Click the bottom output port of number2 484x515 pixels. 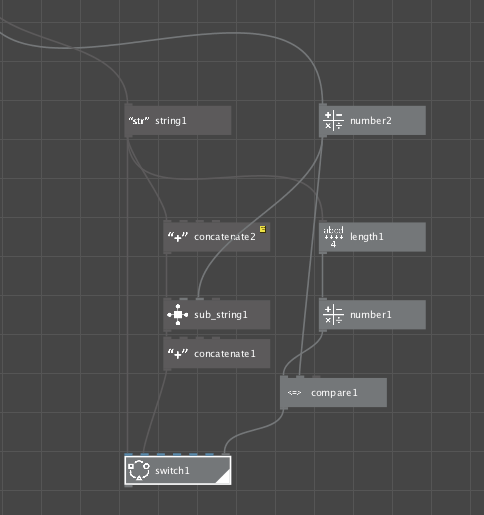(323, 136)
